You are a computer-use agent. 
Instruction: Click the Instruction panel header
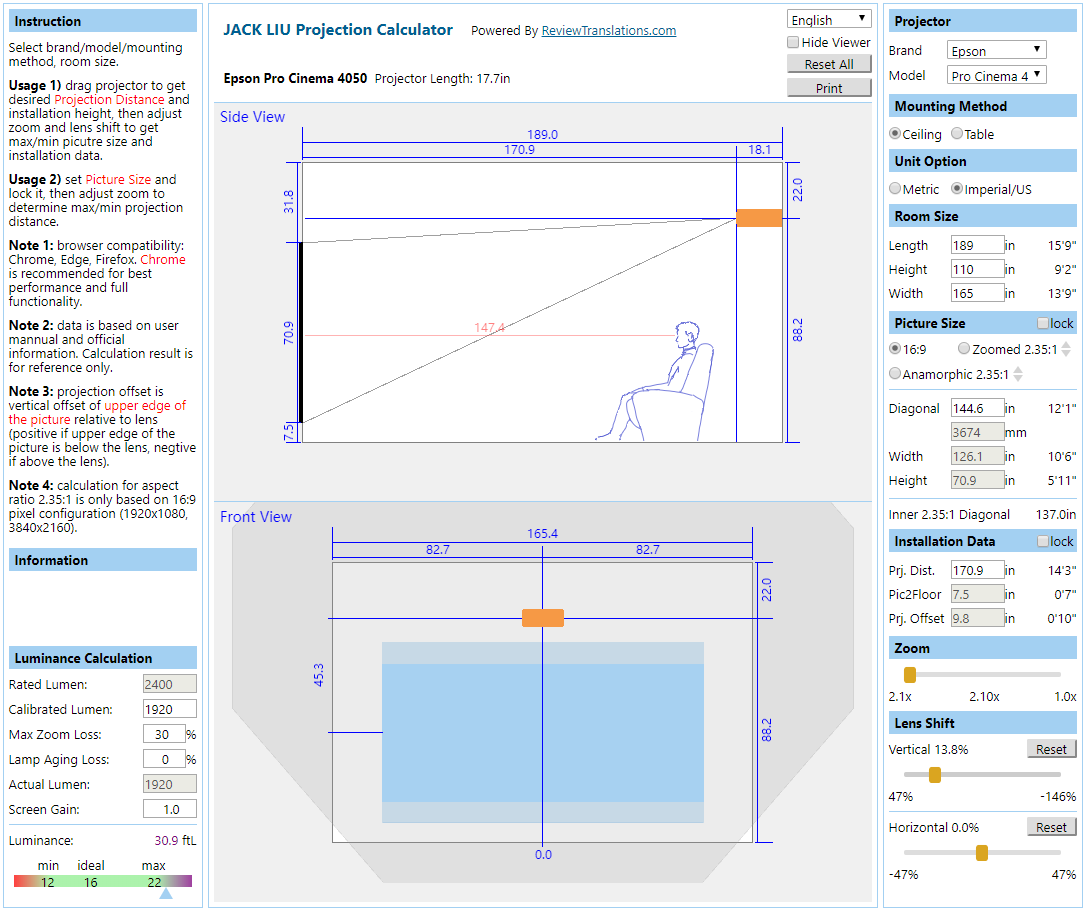coord(103,21)
